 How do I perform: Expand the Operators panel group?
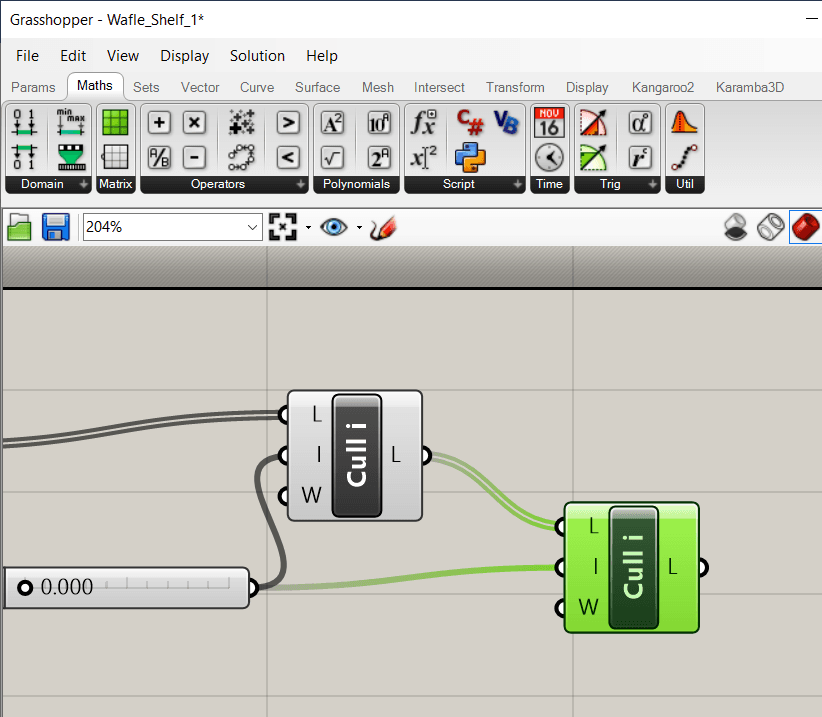click(x=301, y=185)
